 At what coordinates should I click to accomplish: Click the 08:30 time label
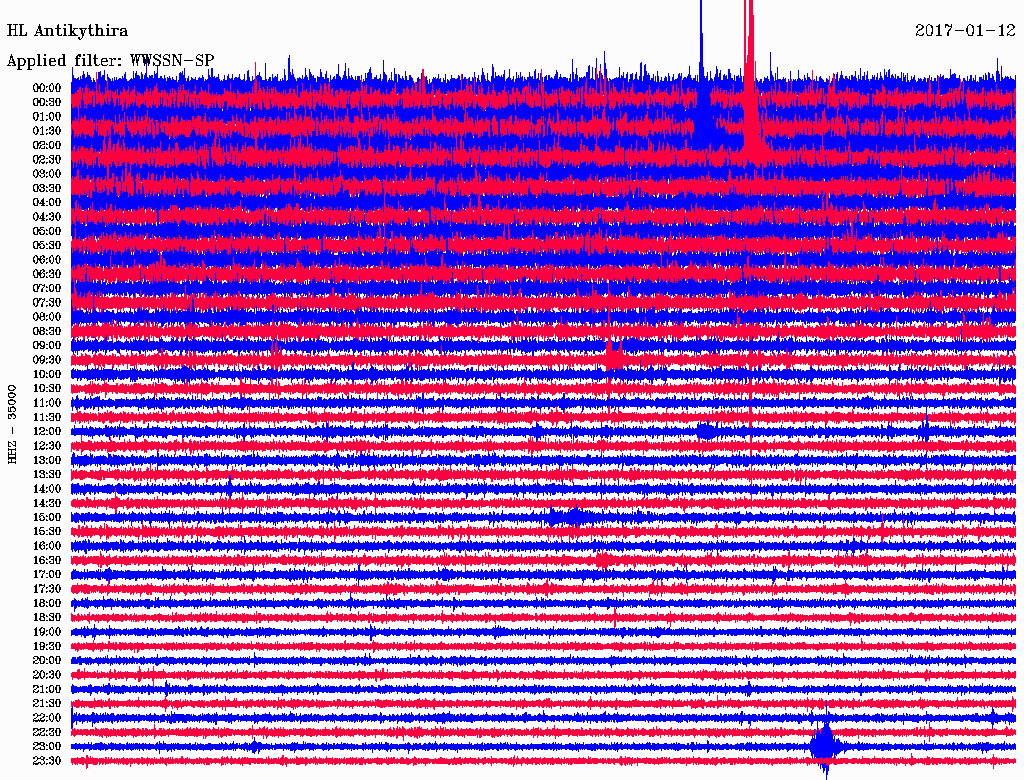click(47, 331)
